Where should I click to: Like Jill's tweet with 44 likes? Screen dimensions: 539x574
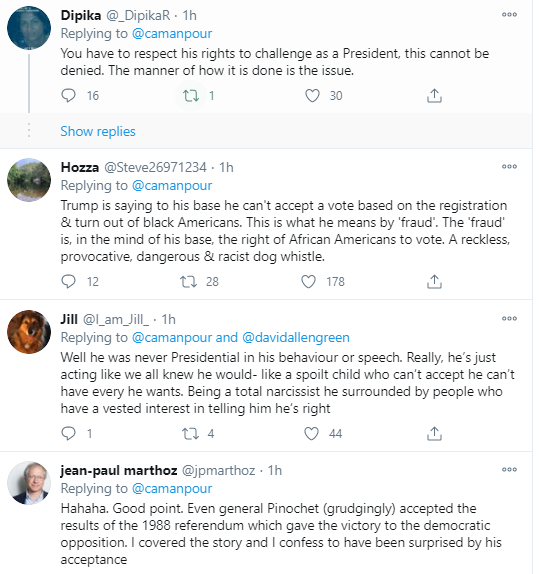(x=312, y=433)
